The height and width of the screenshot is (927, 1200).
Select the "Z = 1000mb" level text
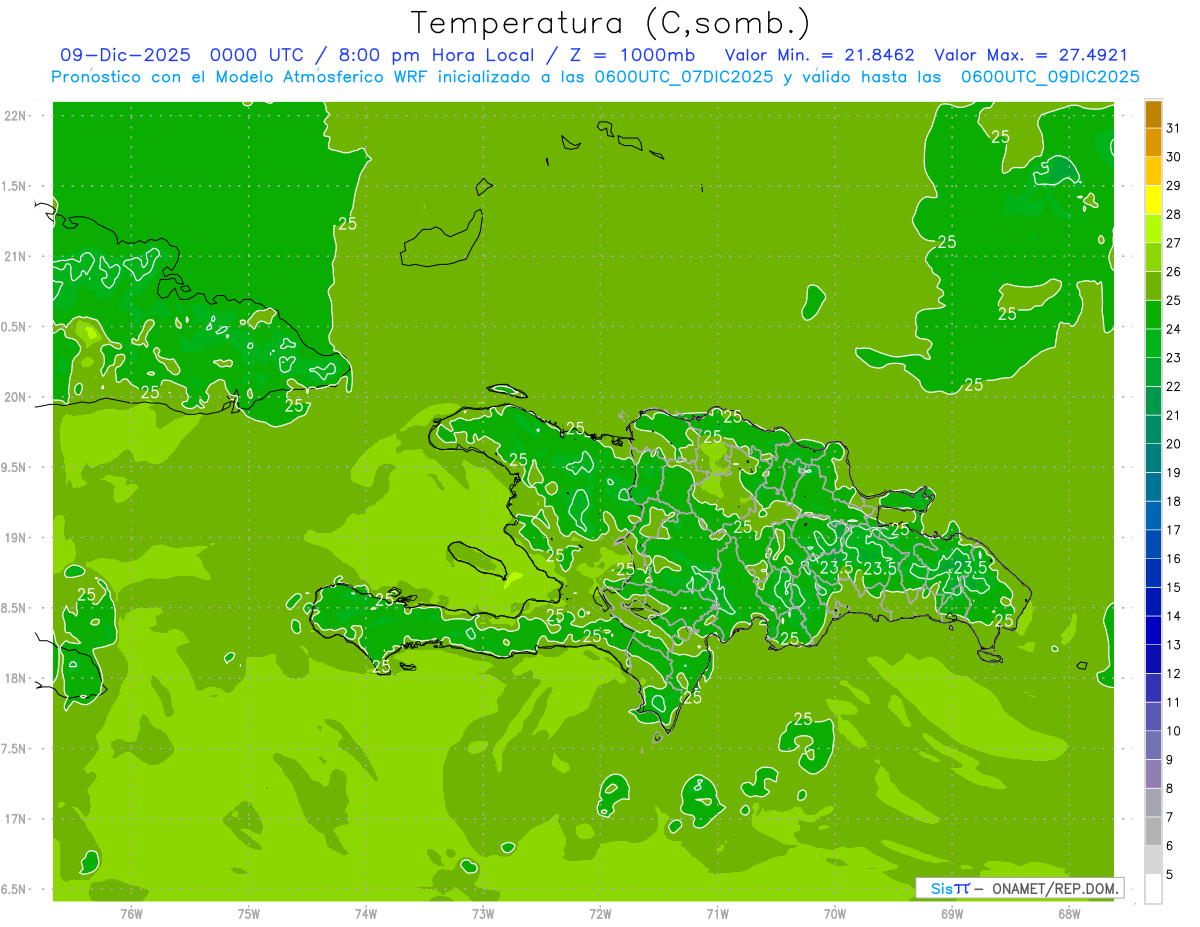631,55
